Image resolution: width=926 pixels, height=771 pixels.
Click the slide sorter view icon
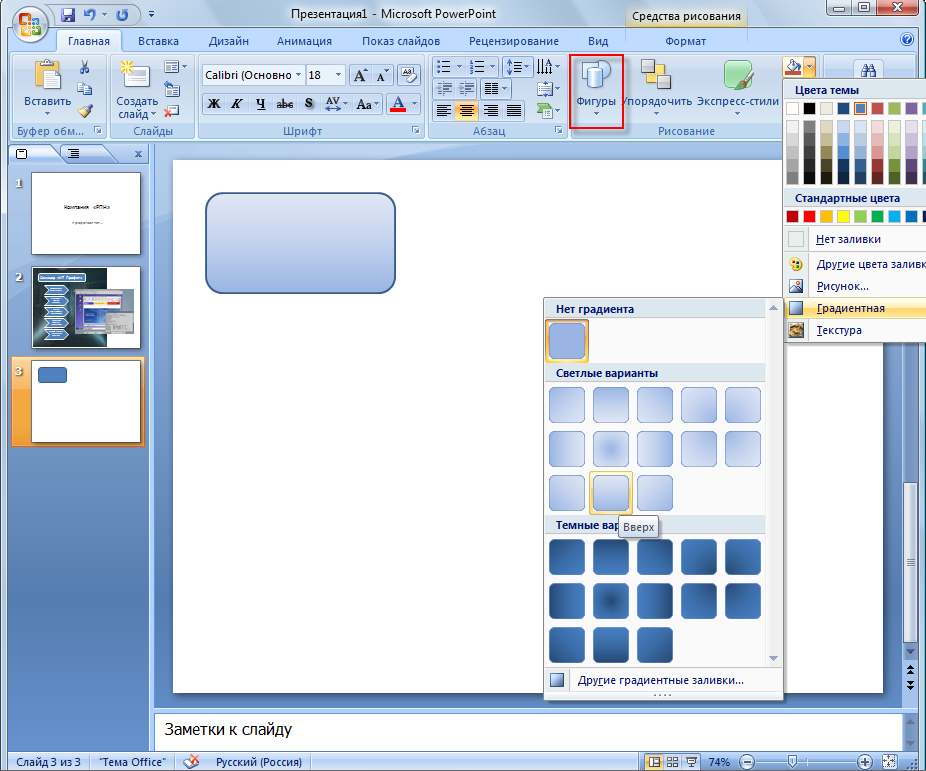[672, 762]
